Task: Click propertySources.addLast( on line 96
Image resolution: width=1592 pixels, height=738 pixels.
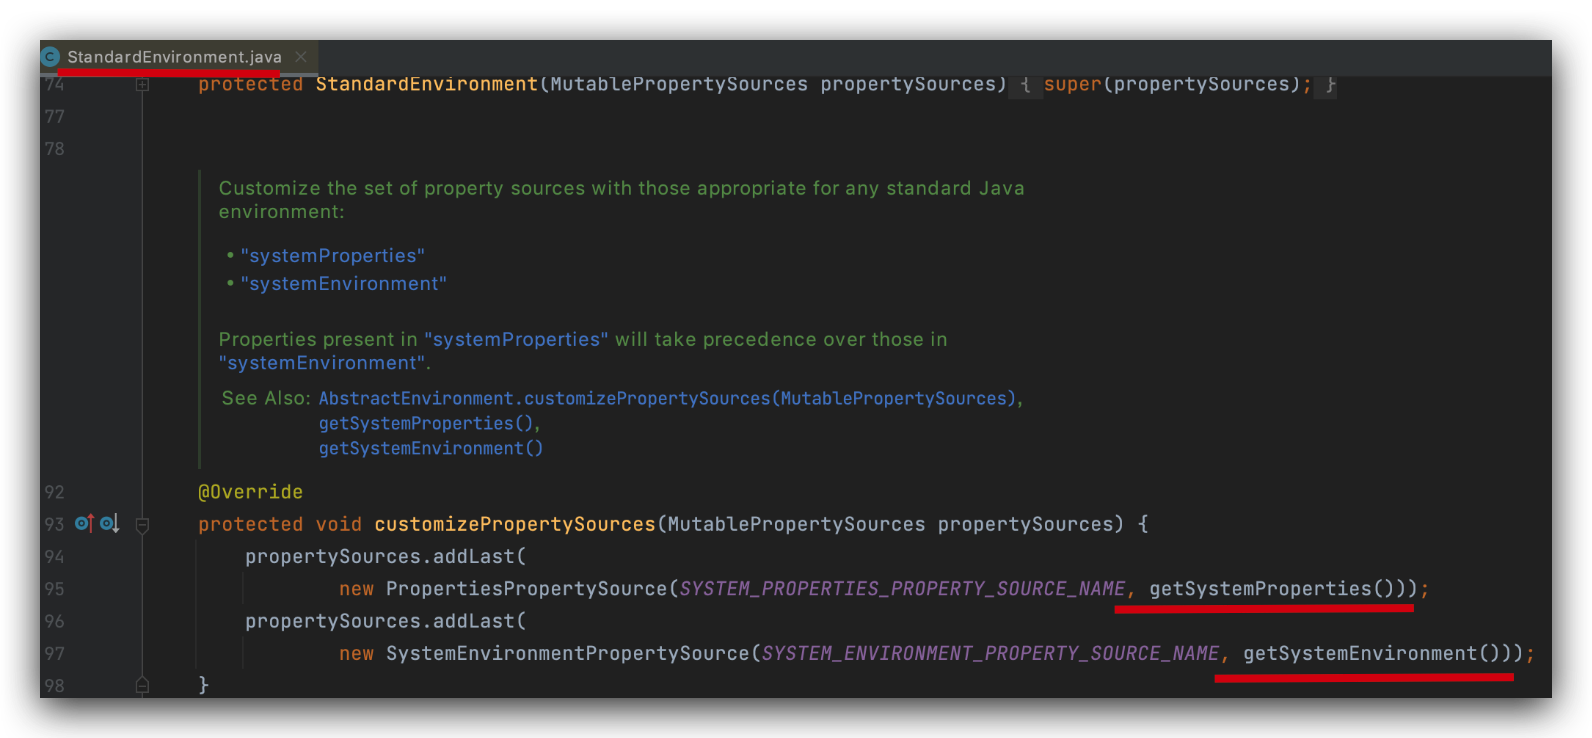Action: [x=385, y=621]
